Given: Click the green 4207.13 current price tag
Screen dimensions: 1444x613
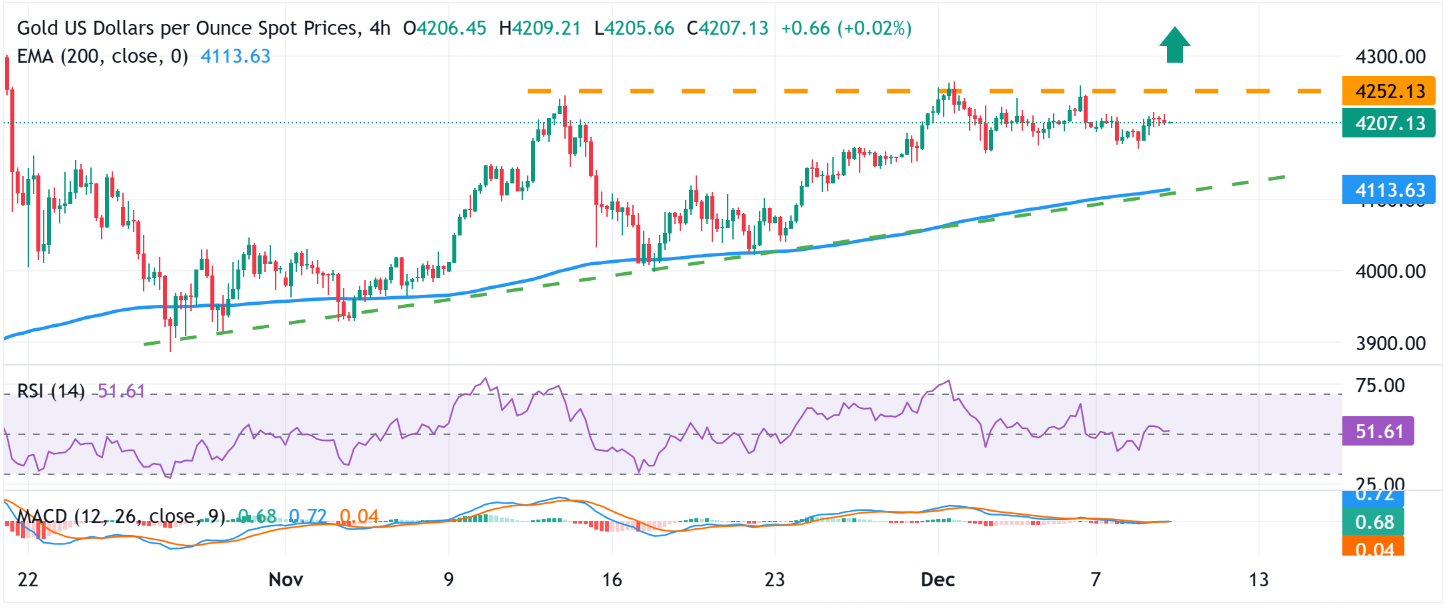Looking at the screenshot, I should tap(1390, 124).
